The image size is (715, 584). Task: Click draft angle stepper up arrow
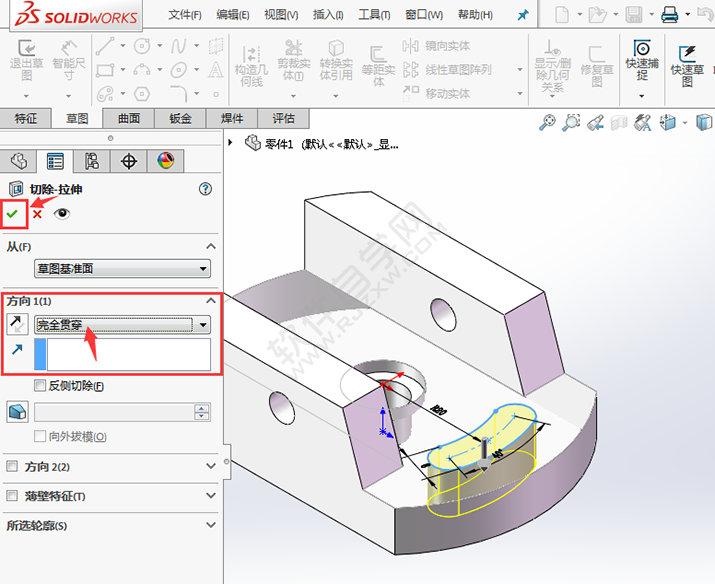click(201, 408)
